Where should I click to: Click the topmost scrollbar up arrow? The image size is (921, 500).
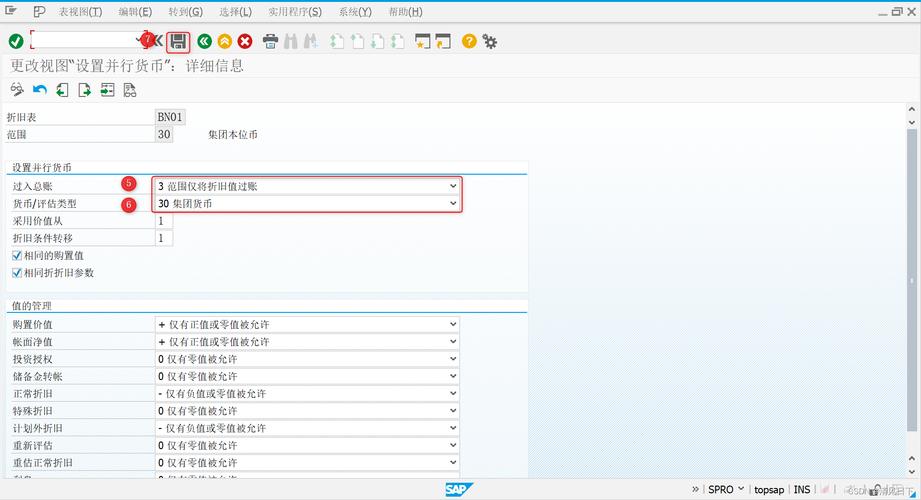coord(912,109)
